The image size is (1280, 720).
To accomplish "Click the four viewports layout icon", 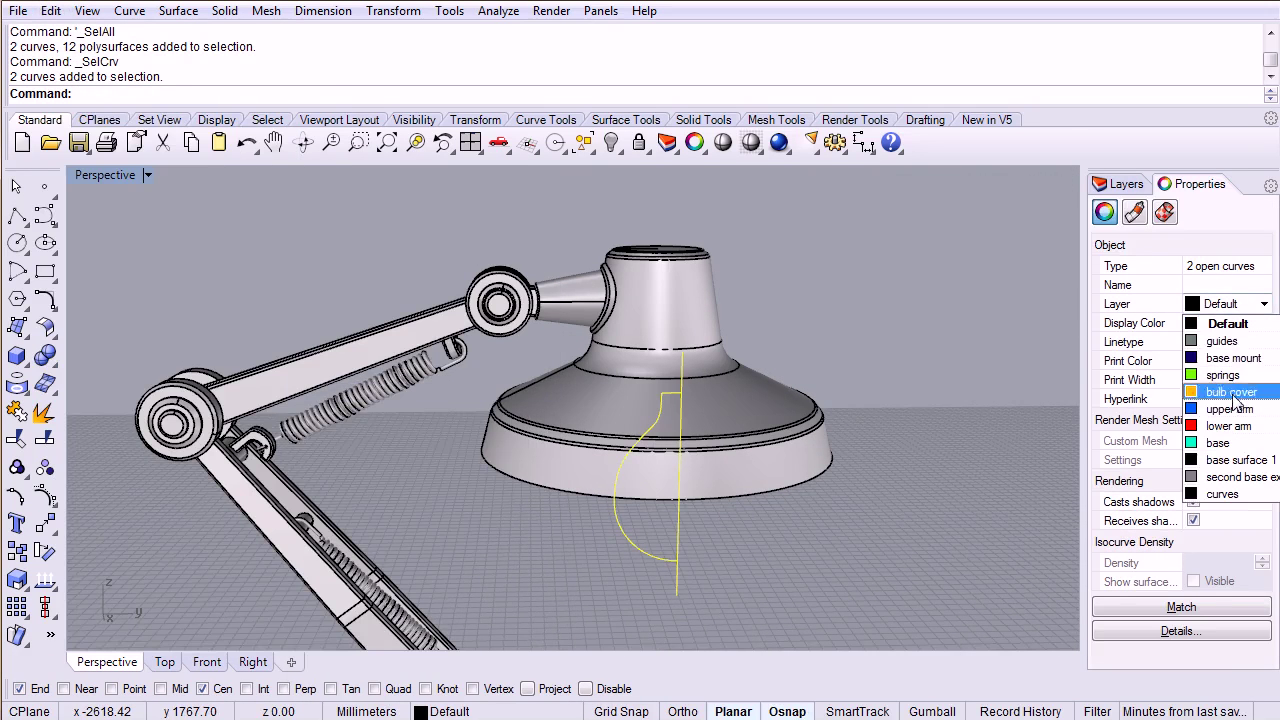I will [470, 143].
